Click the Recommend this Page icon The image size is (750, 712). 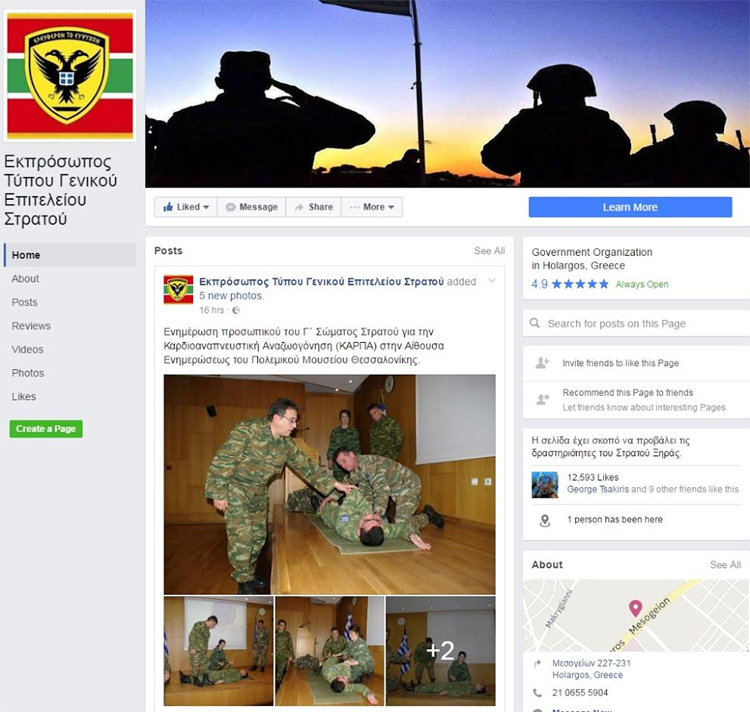(x=542, y=399)
